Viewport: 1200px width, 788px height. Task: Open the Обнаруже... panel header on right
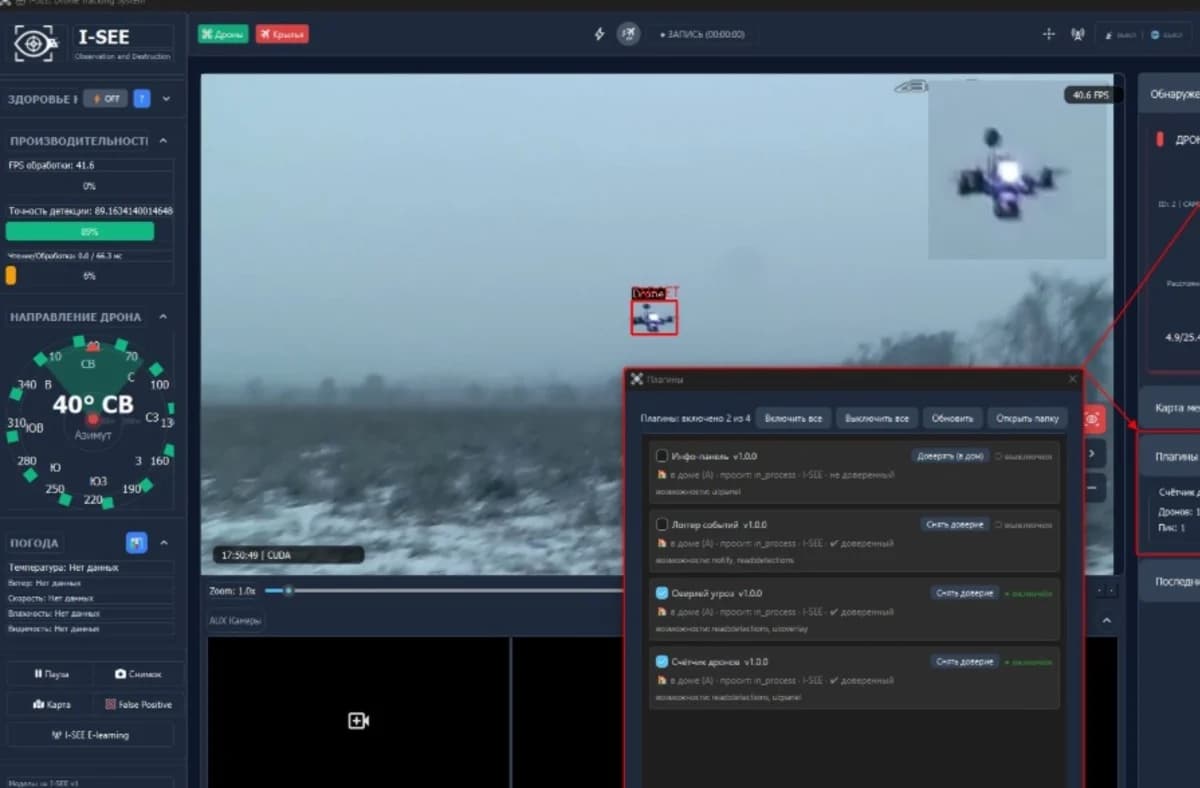click(x=1169, y=95)
